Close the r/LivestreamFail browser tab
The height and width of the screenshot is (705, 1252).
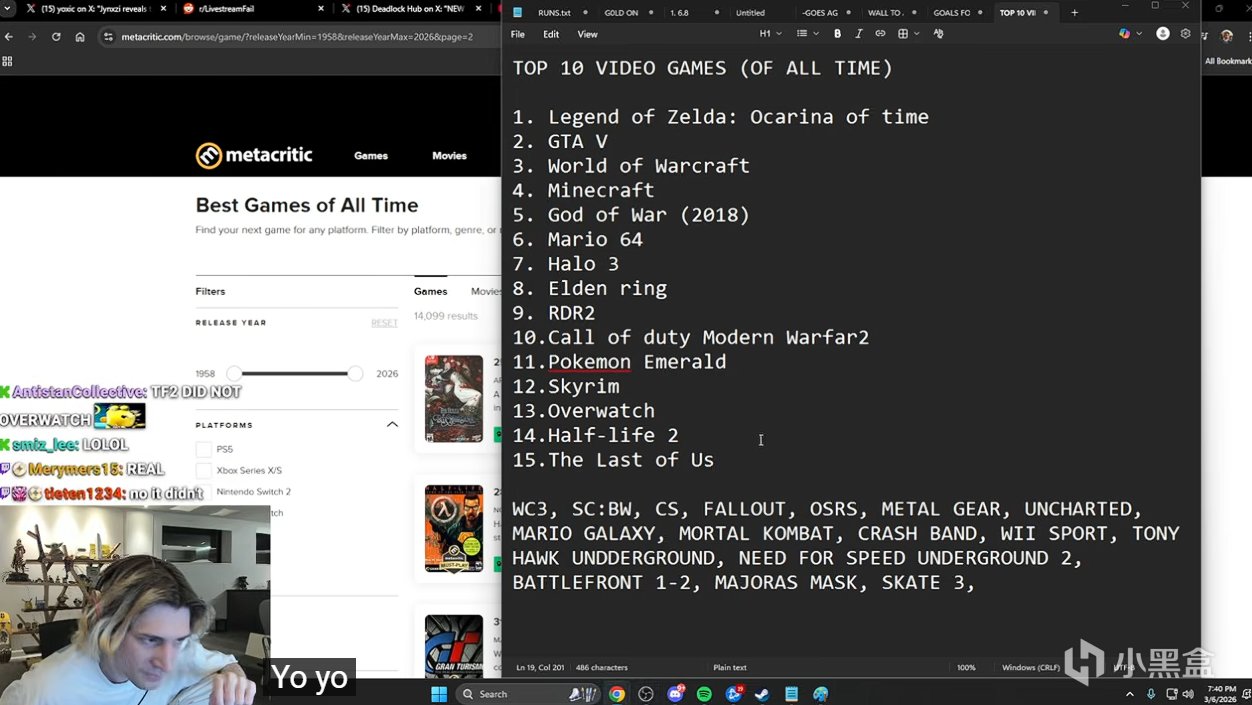point(321,9)
